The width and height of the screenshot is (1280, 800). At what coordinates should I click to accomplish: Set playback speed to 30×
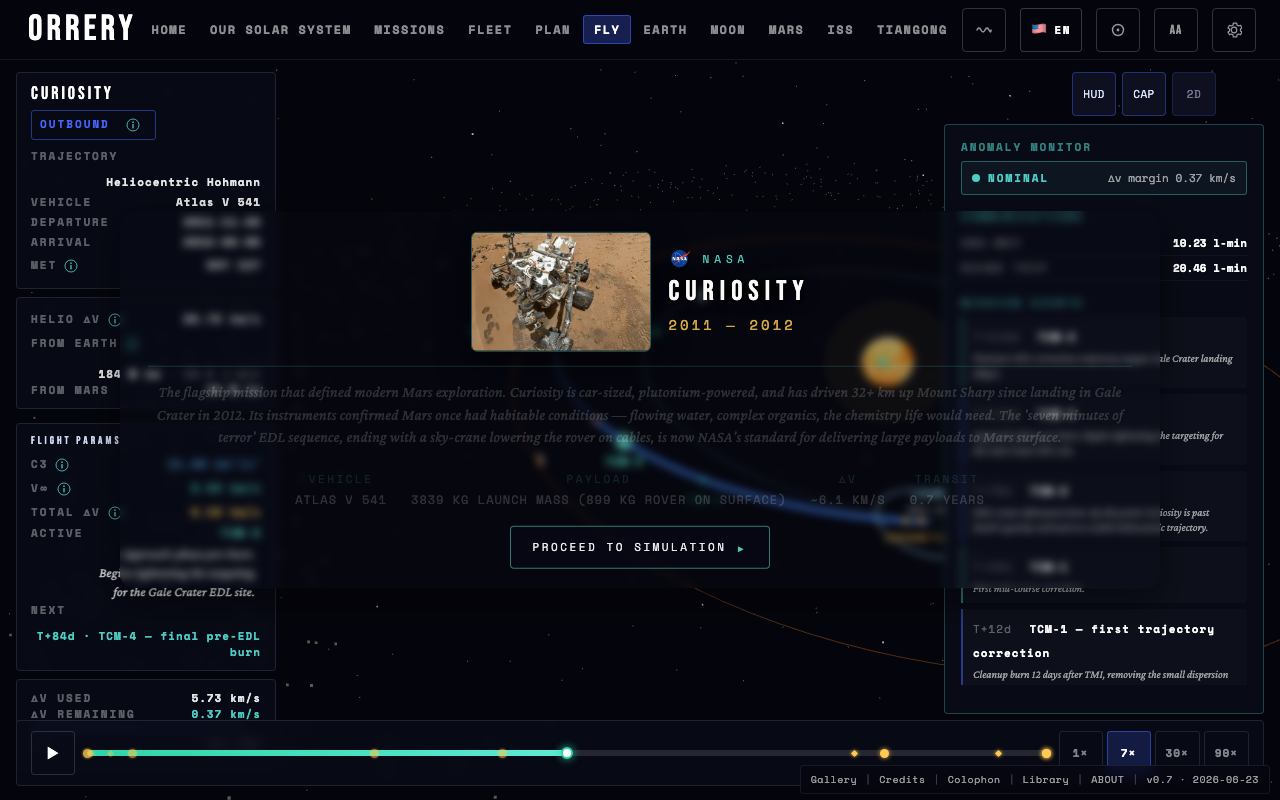(1177, 753)
